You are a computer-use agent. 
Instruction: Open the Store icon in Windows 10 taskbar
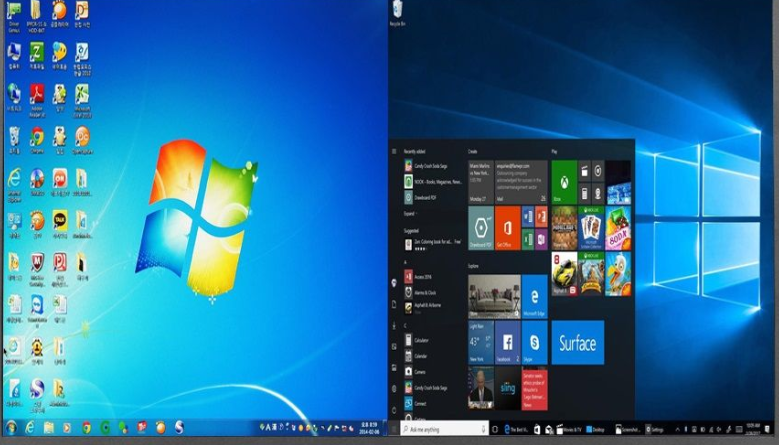[537, 429]
